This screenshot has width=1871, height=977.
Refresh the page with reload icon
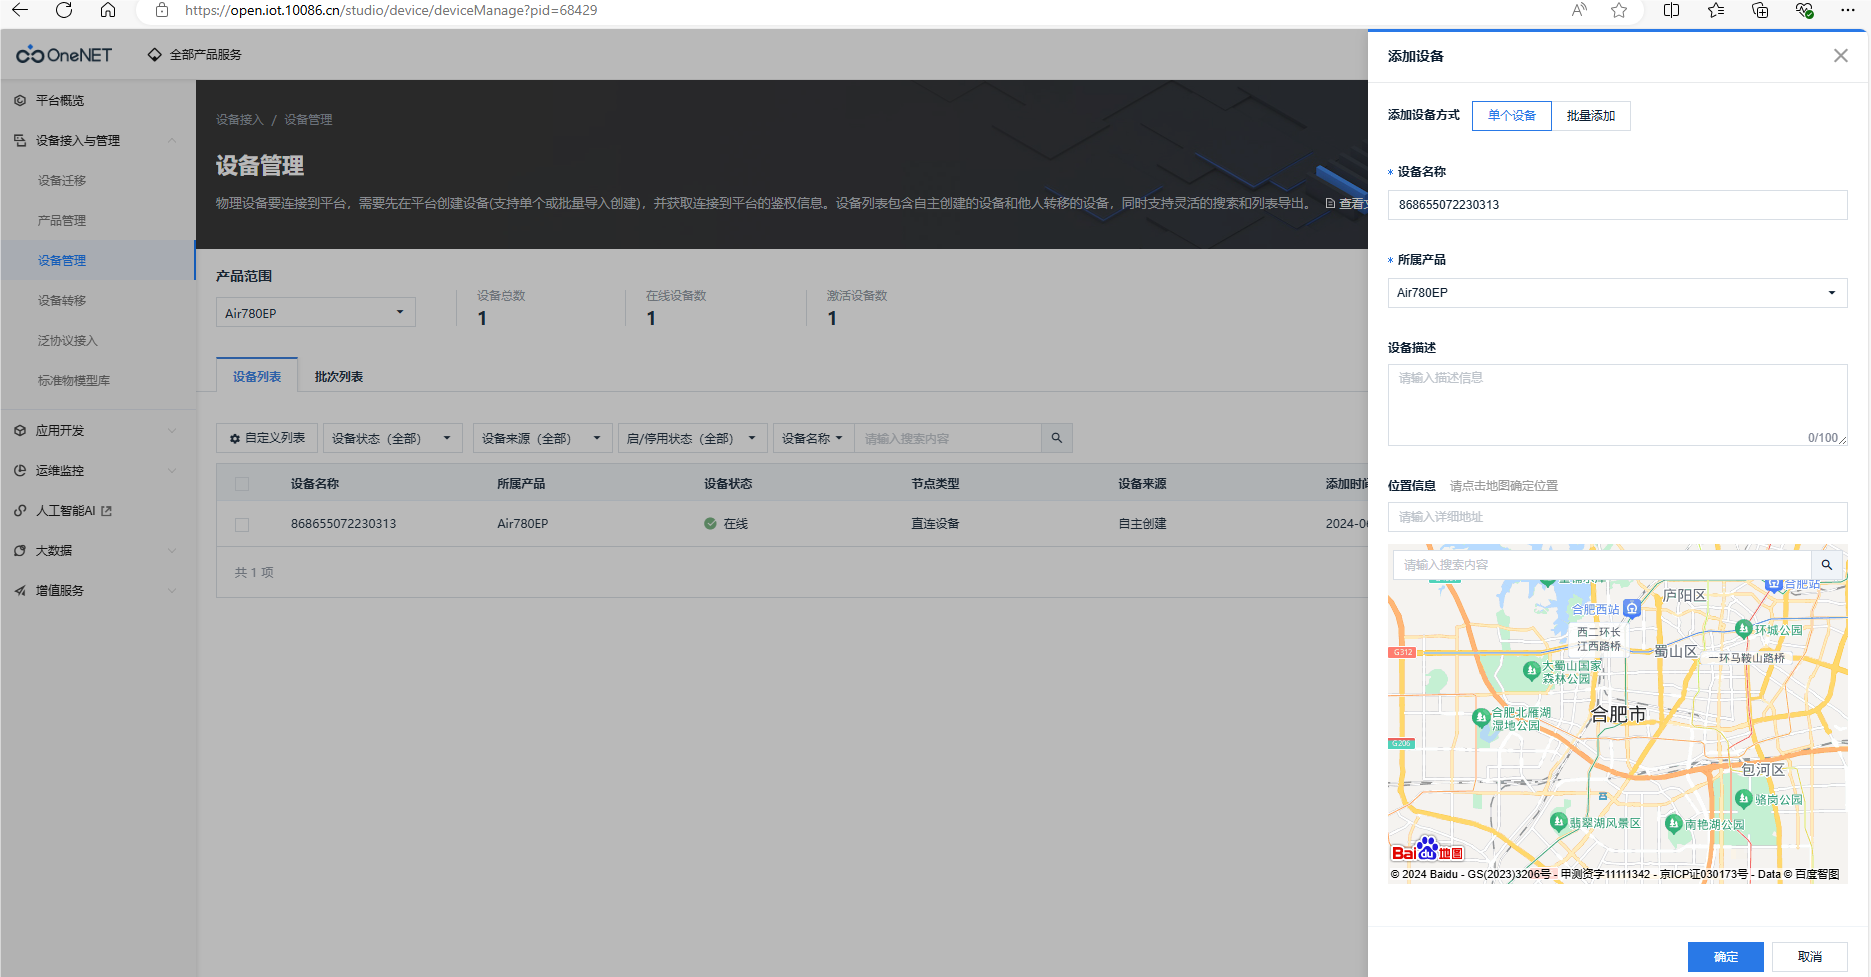(x=64, y=10)
